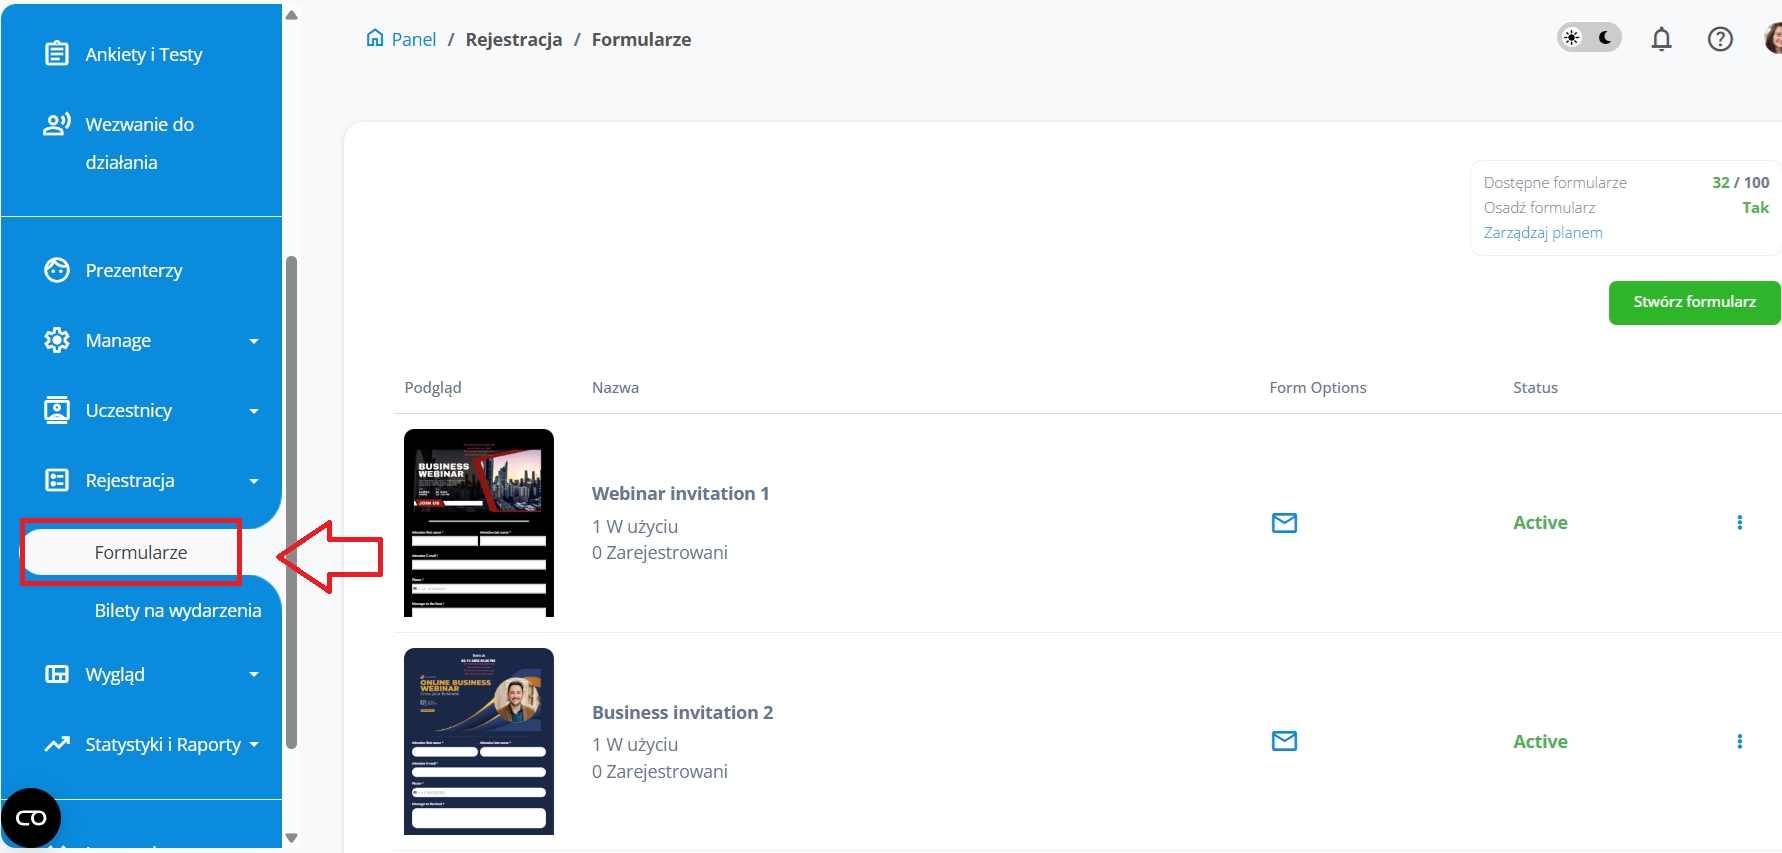Image resolution: width=1782 pixels, height=853 pixels.
Task: Click the notification bell icon
Action: pyautogui.click(x=1661, y=39)
